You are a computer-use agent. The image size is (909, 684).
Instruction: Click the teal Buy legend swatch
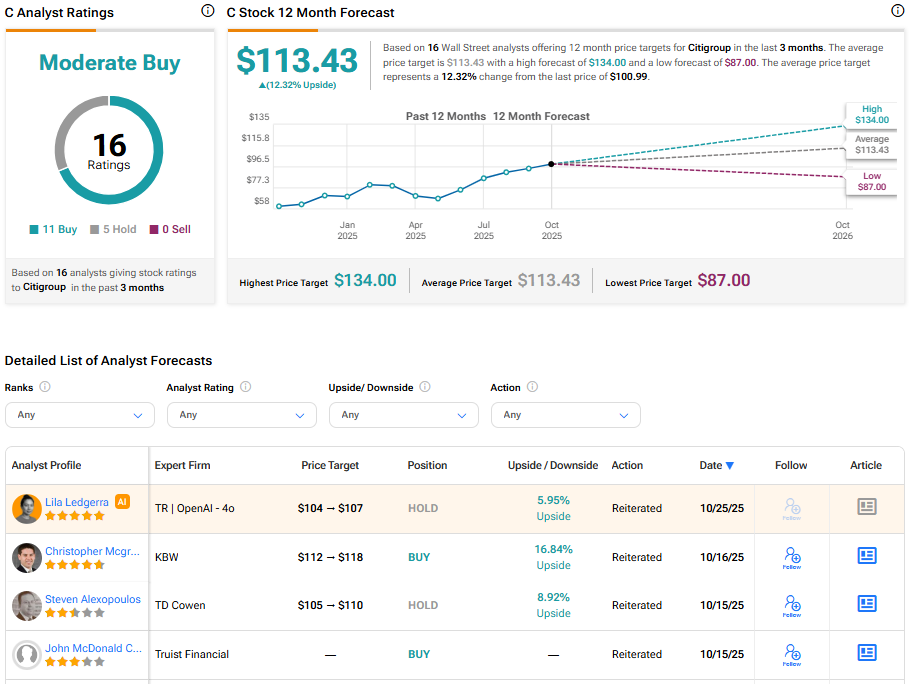[34, 230]
